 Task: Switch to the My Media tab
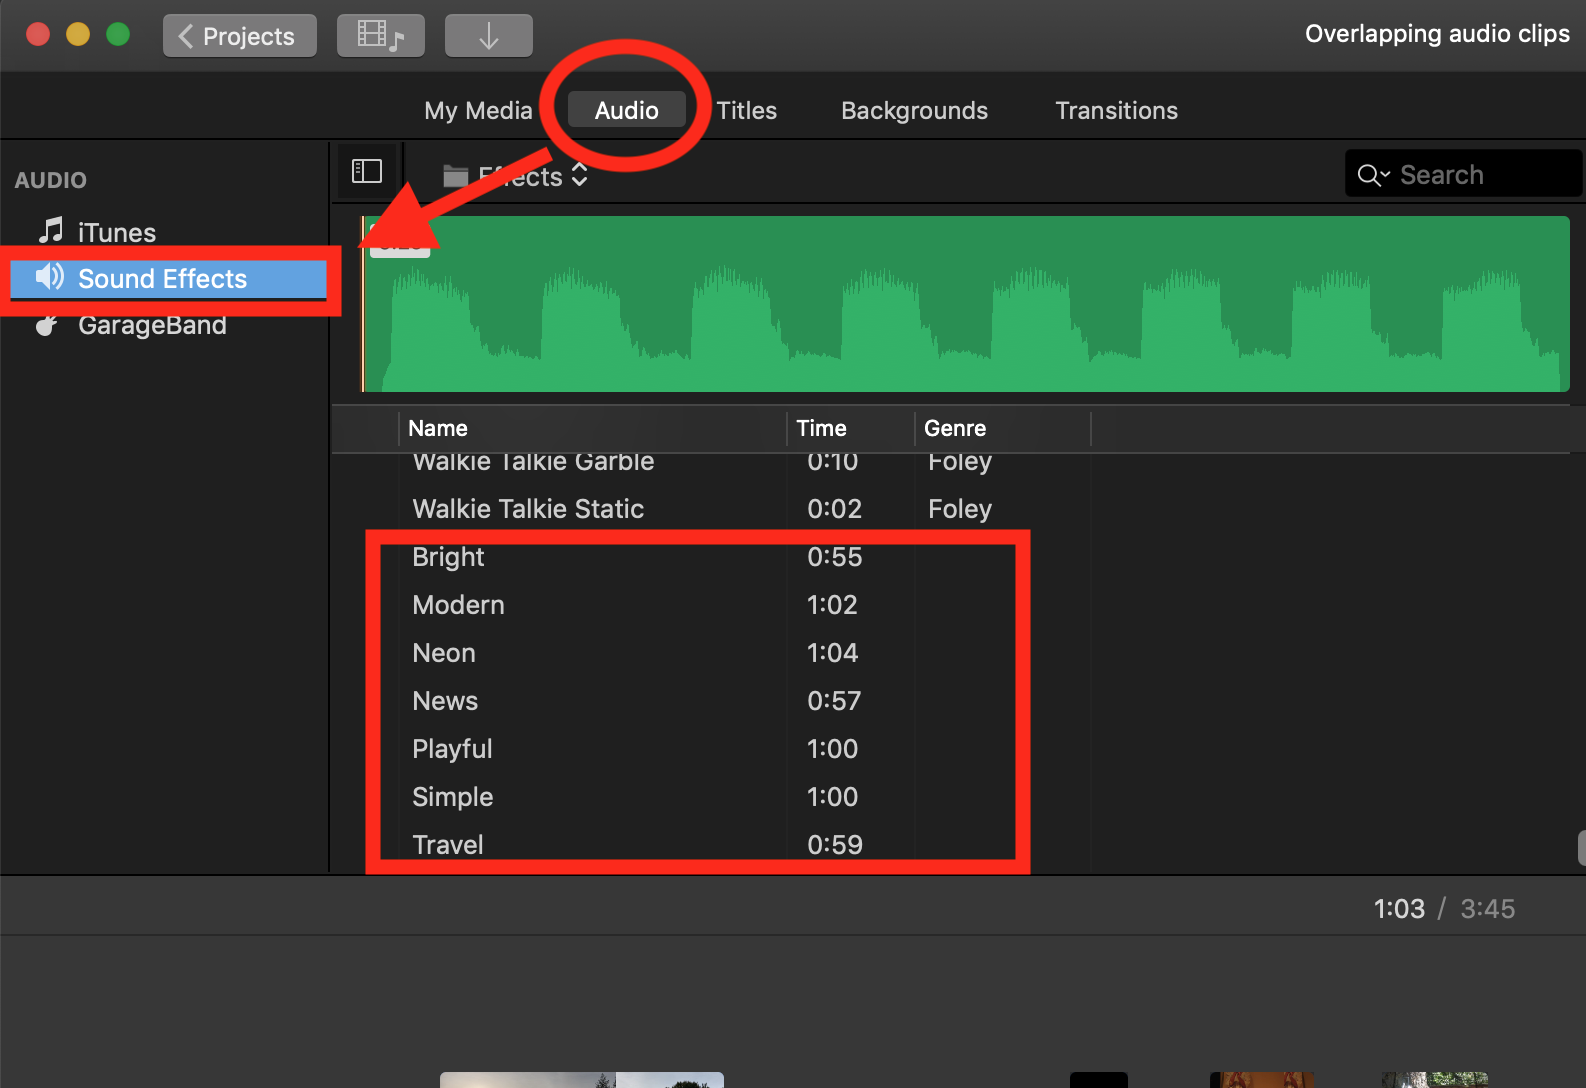tap(478, 111)
